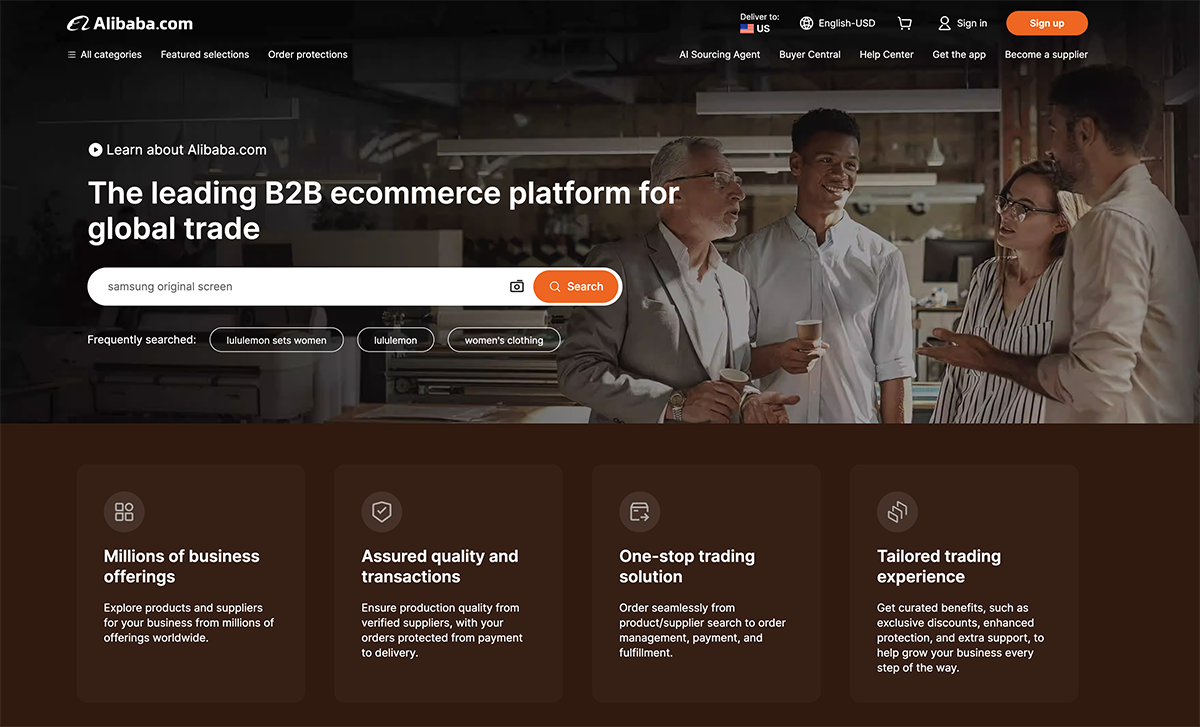Click the play icon beside Learn about Alibaba.com

95,150
